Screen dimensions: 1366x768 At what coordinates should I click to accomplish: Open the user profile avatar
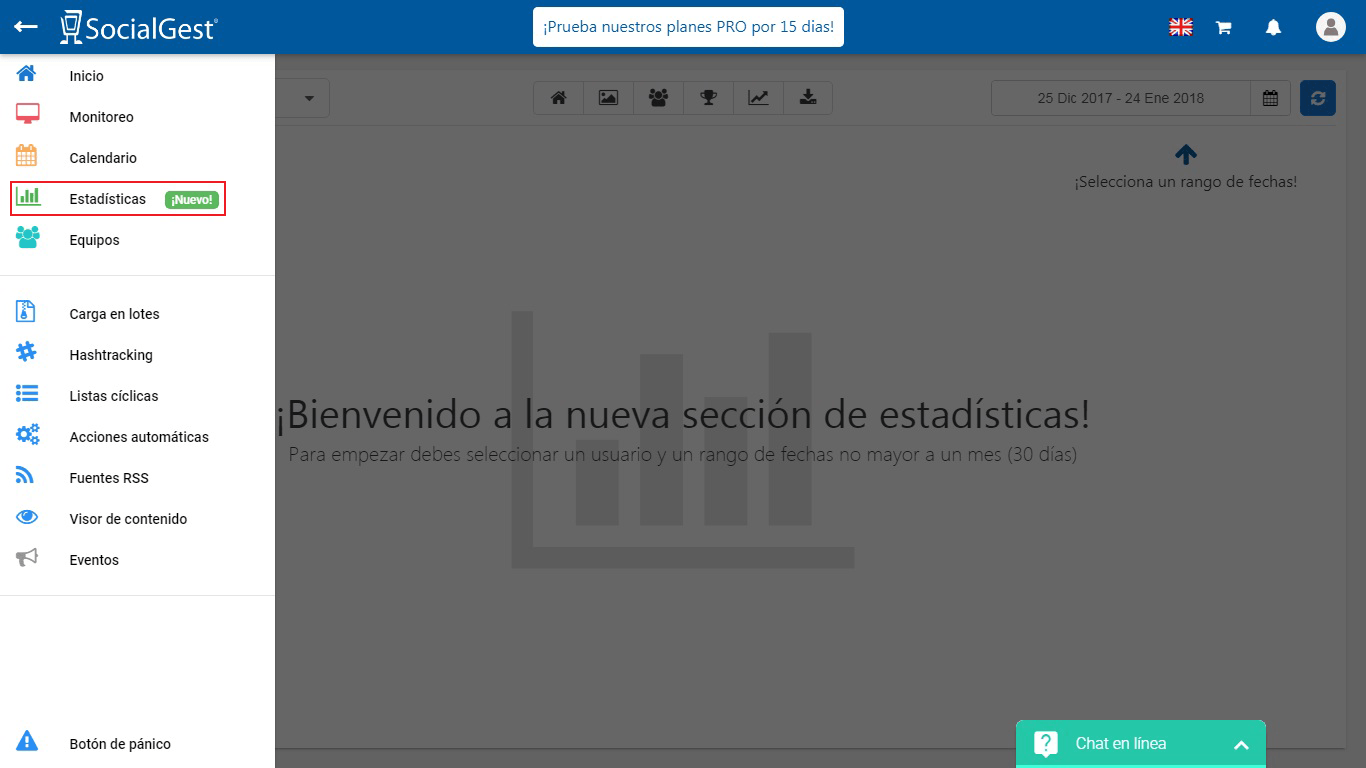click(x=1330, y=27)
